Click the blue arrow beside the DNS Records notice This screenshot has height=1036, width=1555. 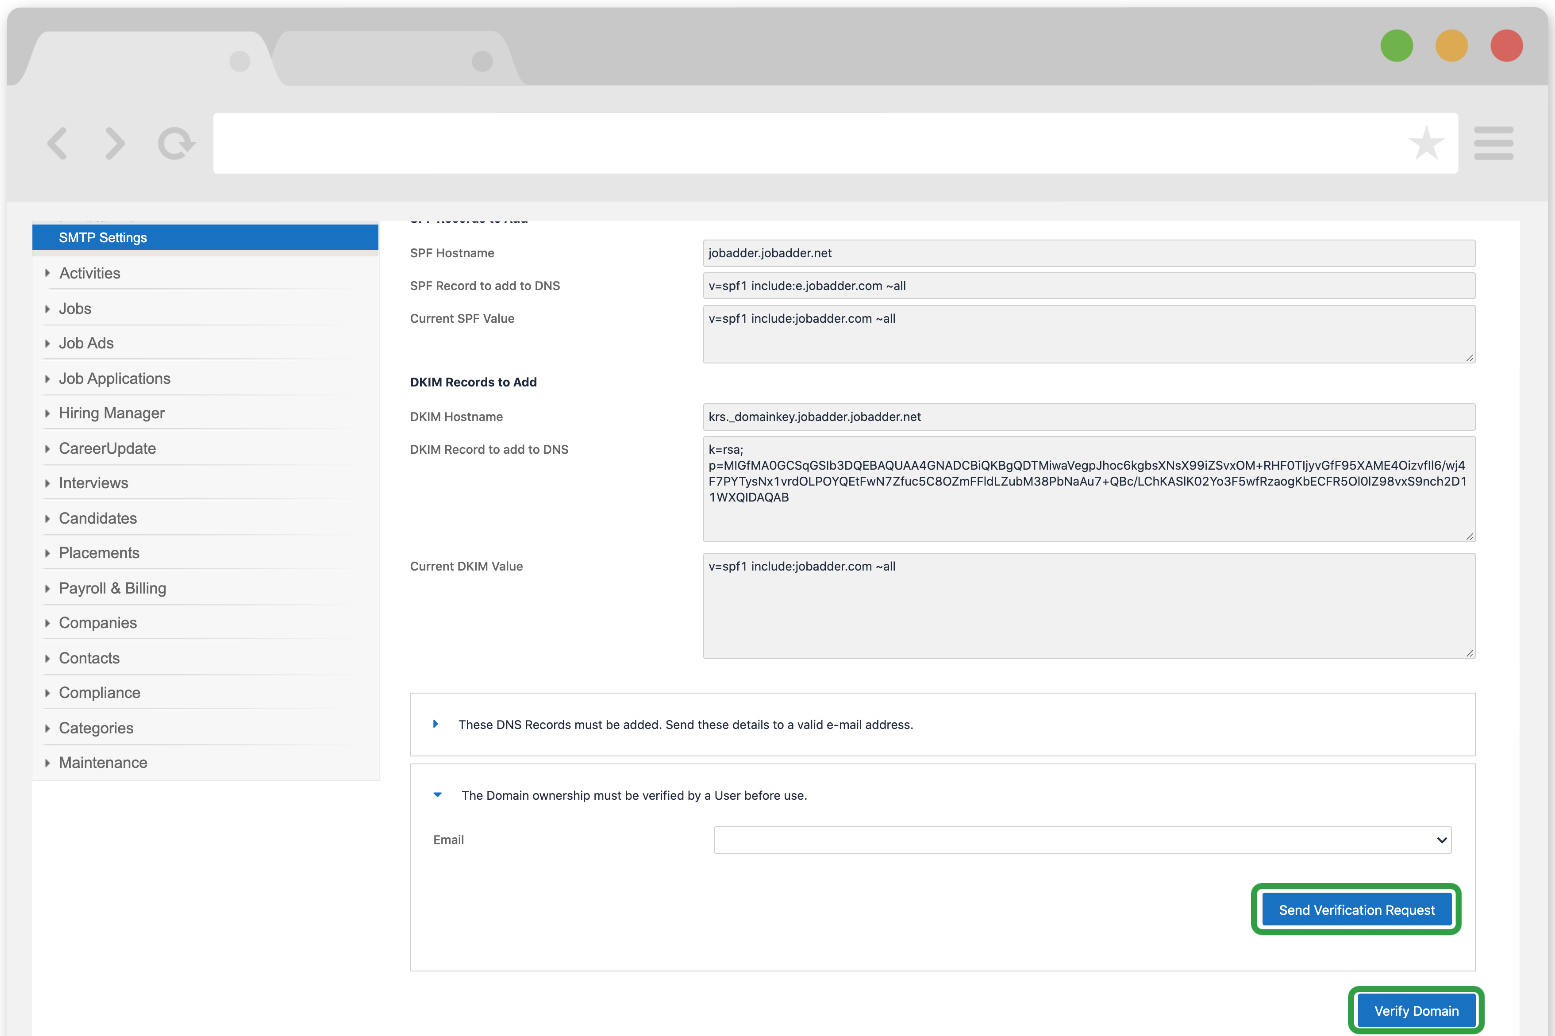tap(436, 724)
